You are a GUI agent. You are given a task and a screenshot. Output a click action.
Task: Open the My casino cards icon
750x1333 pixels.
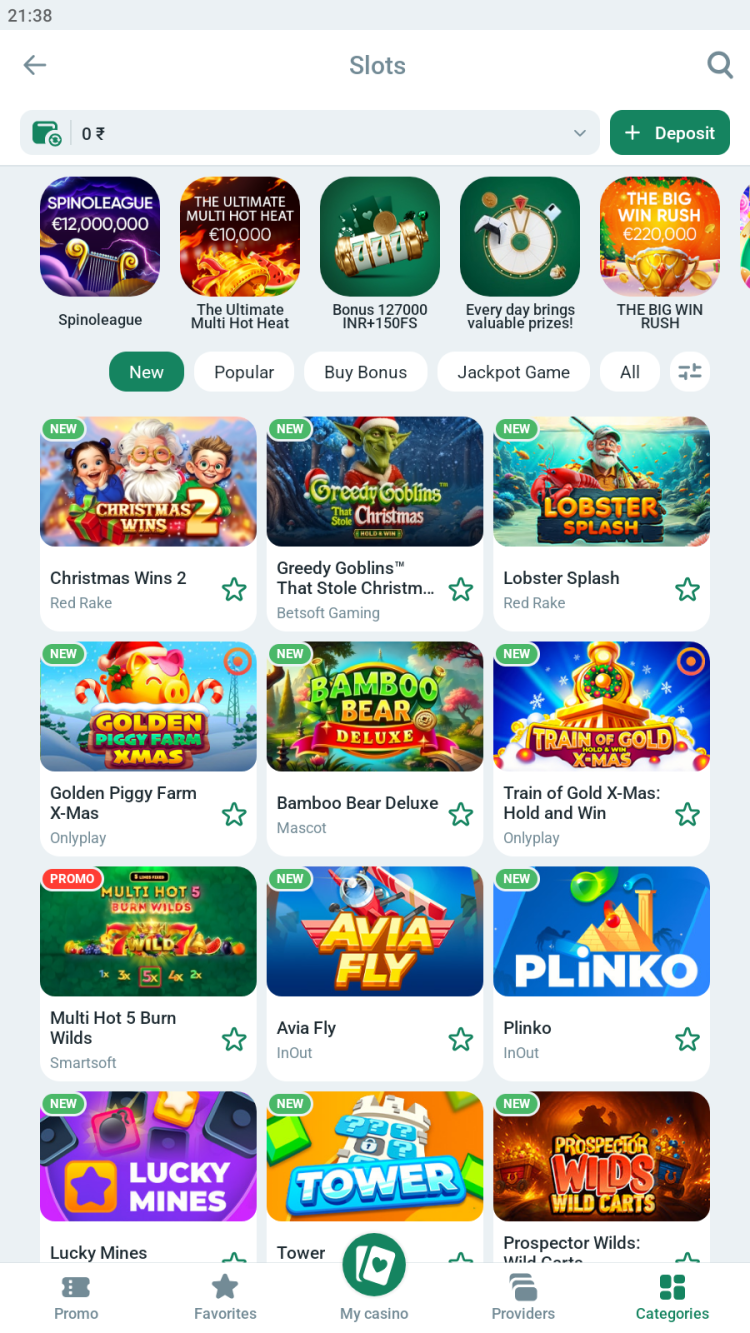coord(374,1265)
